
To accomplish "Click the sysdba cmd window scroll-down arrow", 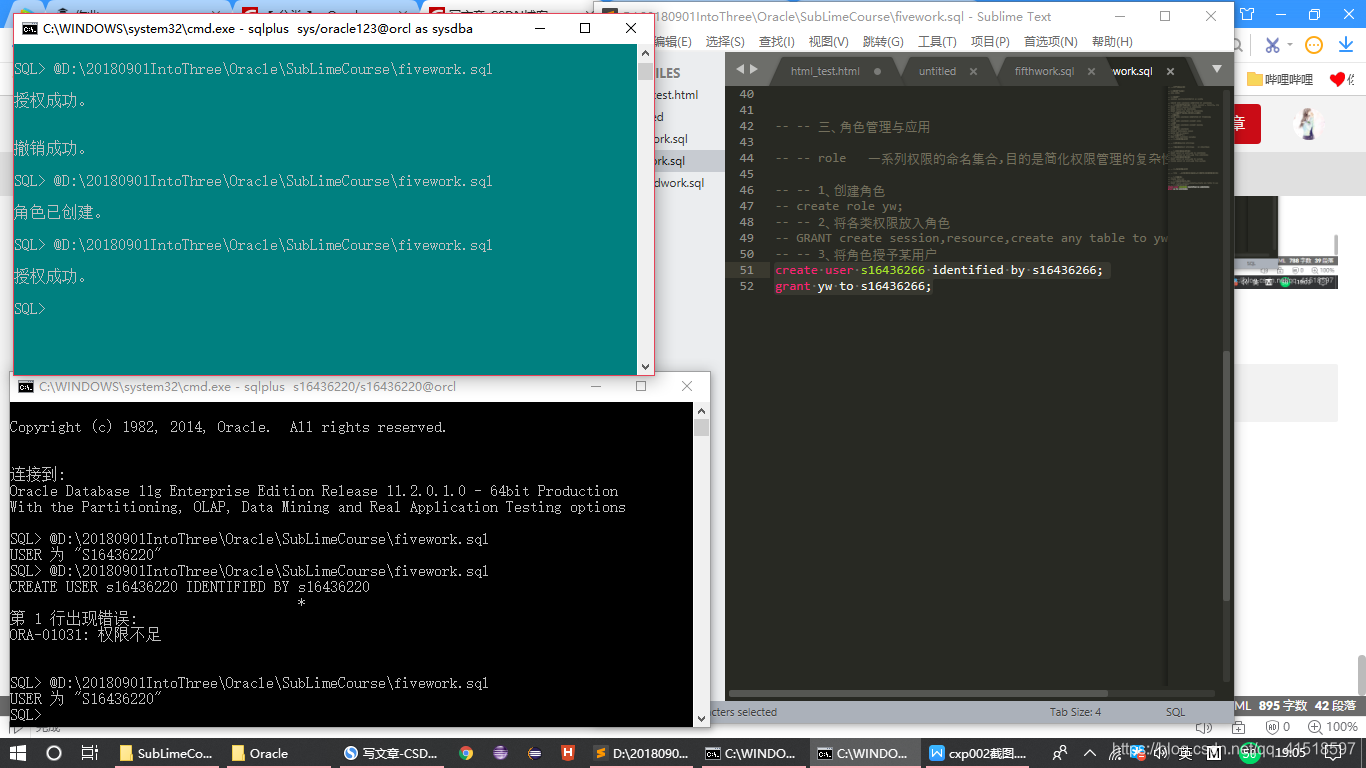I will point(645,367).
